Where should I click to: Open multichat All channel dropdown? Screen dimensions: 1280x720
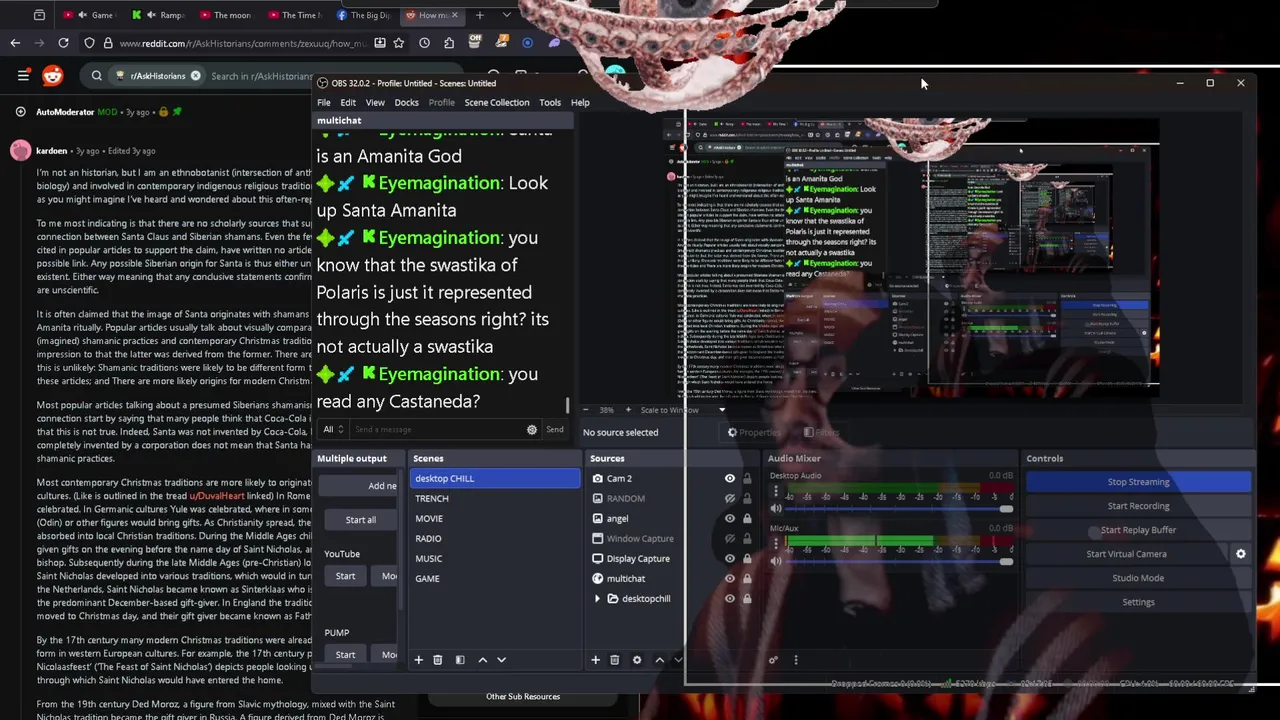pyautogui.click(x=333, y=429)
